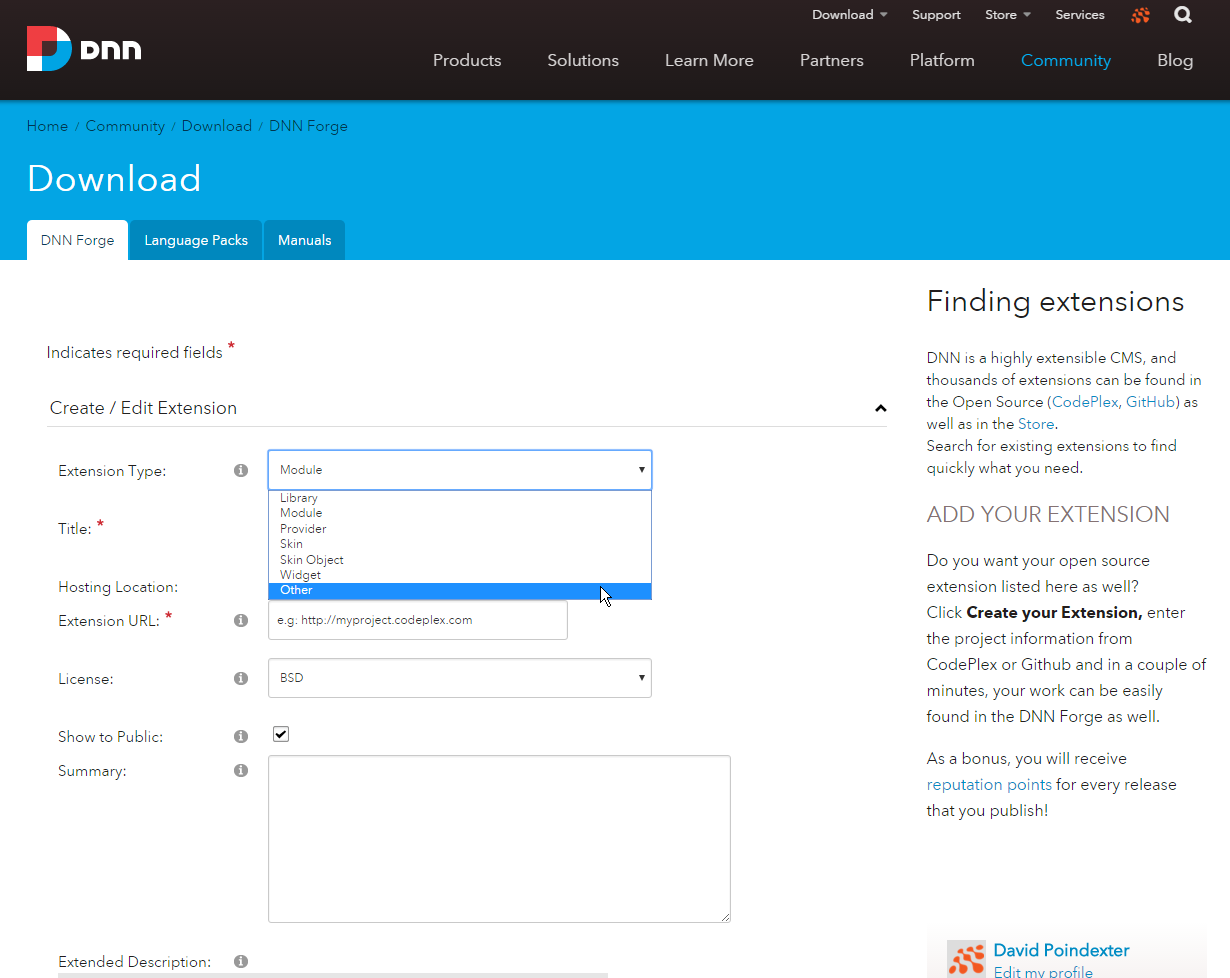This screenshot has height=978, width=1230.
Task: Go to Home breadcrumb link
Action: pyautogui.click(x=47, y=126)
